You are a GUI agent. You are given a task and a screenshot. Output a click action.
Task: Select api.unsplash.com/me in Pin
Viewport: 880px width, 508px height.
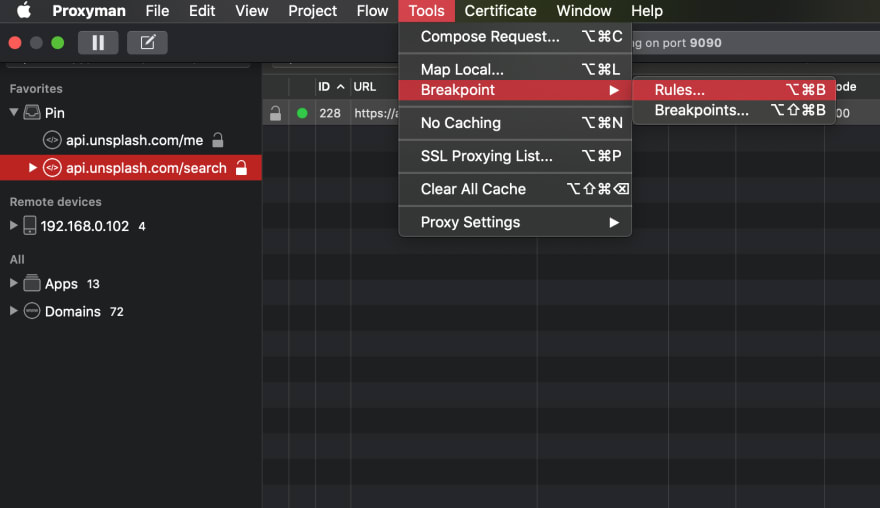pyautogui.click(x=131, y=140)
